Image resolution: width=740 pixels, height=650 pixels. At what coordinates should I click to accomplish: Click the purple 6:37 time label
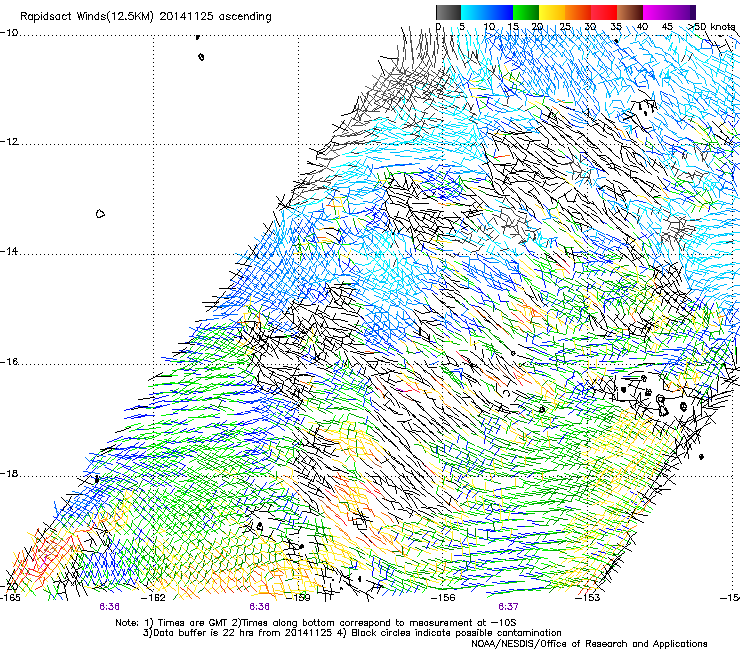pos(508,606)
